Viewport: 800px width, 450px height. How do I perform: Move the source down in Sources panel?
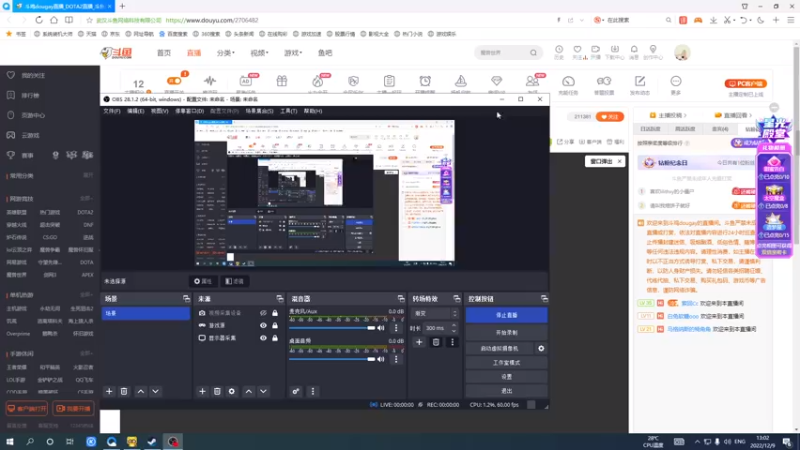263,391
